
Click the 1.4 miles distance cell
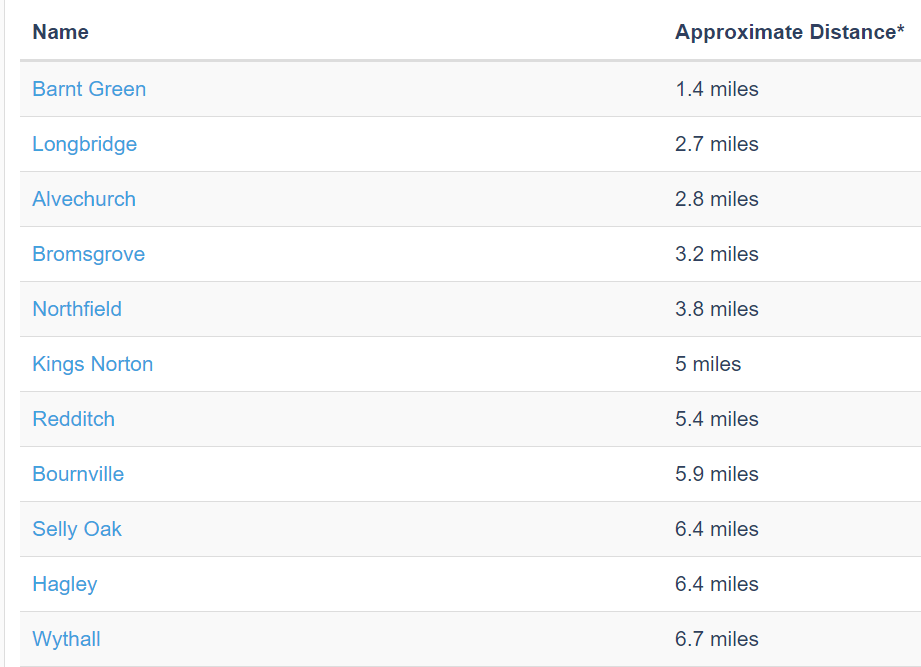pos(716,89)
